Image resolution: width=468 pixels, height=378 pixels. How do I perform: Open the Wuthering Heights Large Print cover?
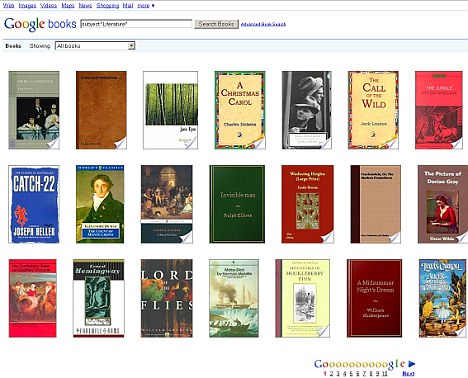click(307, 204)
